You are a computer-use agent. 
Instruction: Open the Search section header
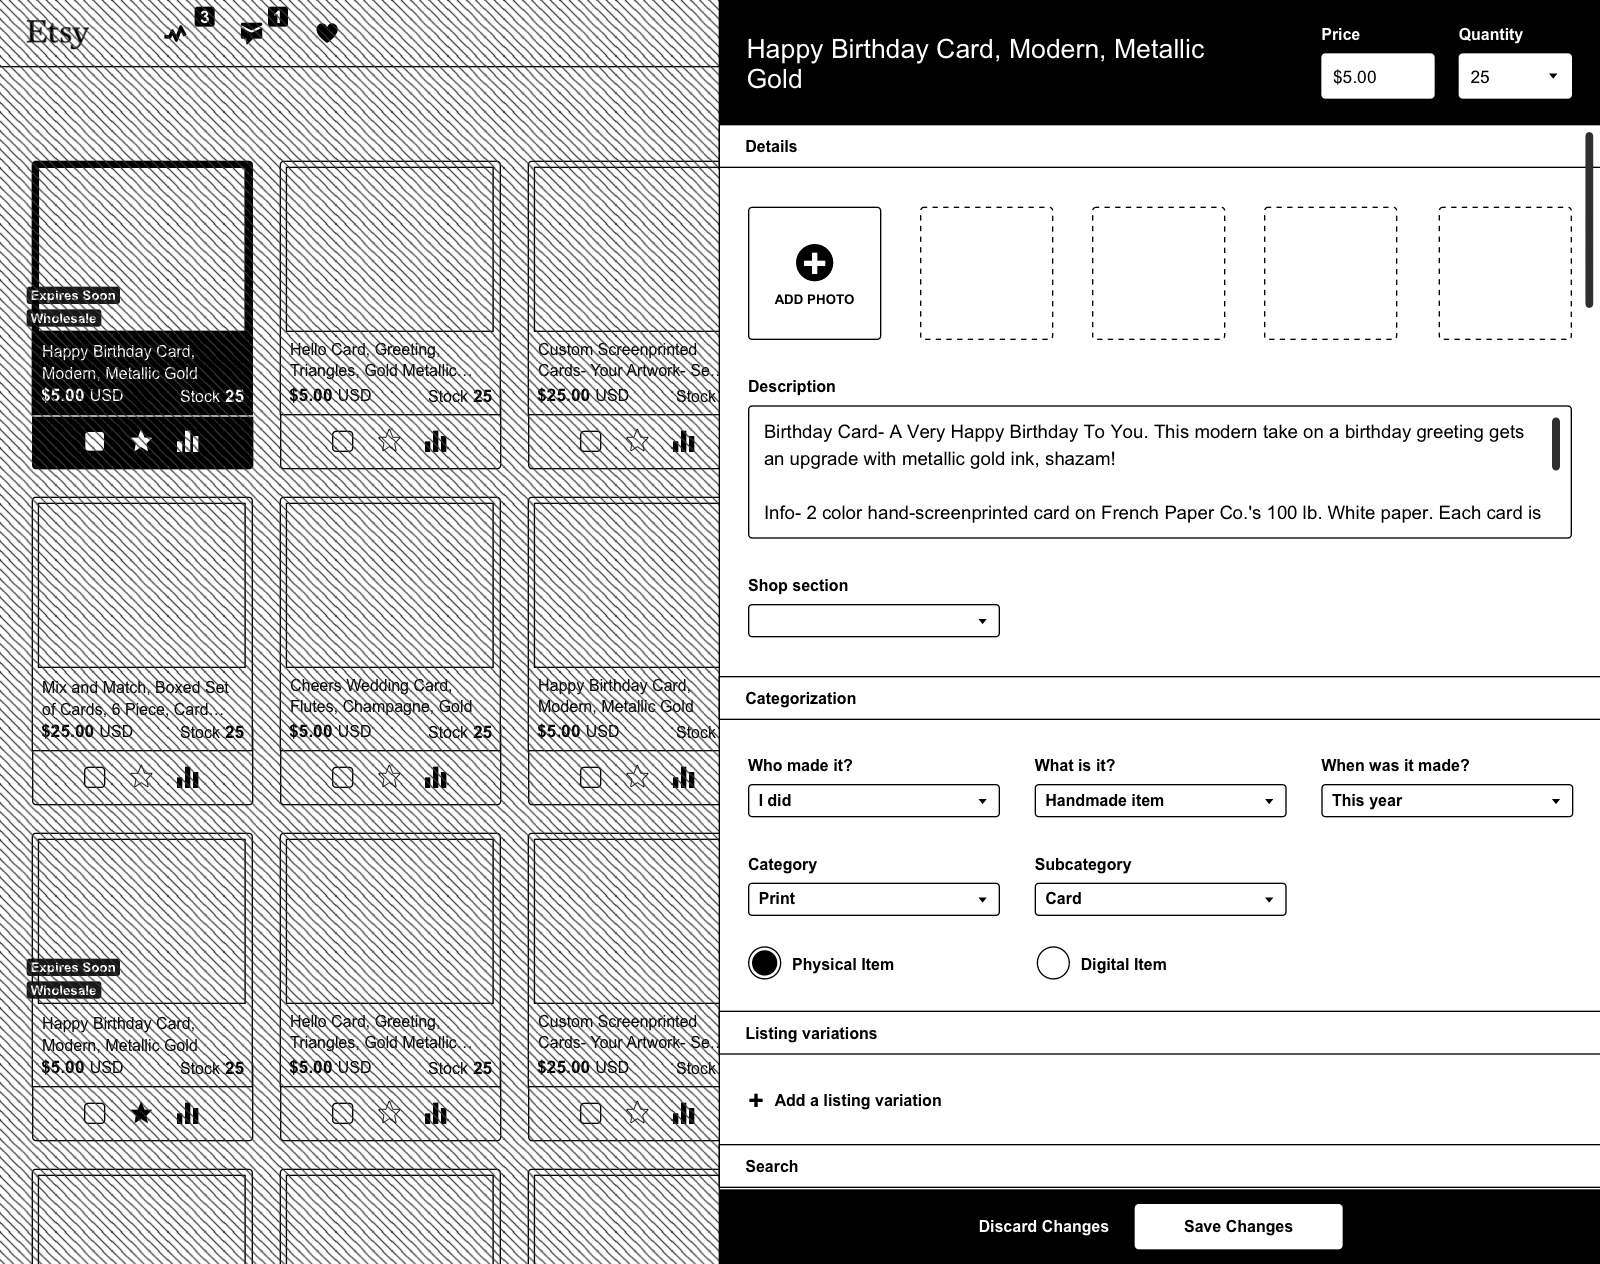[x=770, y=1166]
